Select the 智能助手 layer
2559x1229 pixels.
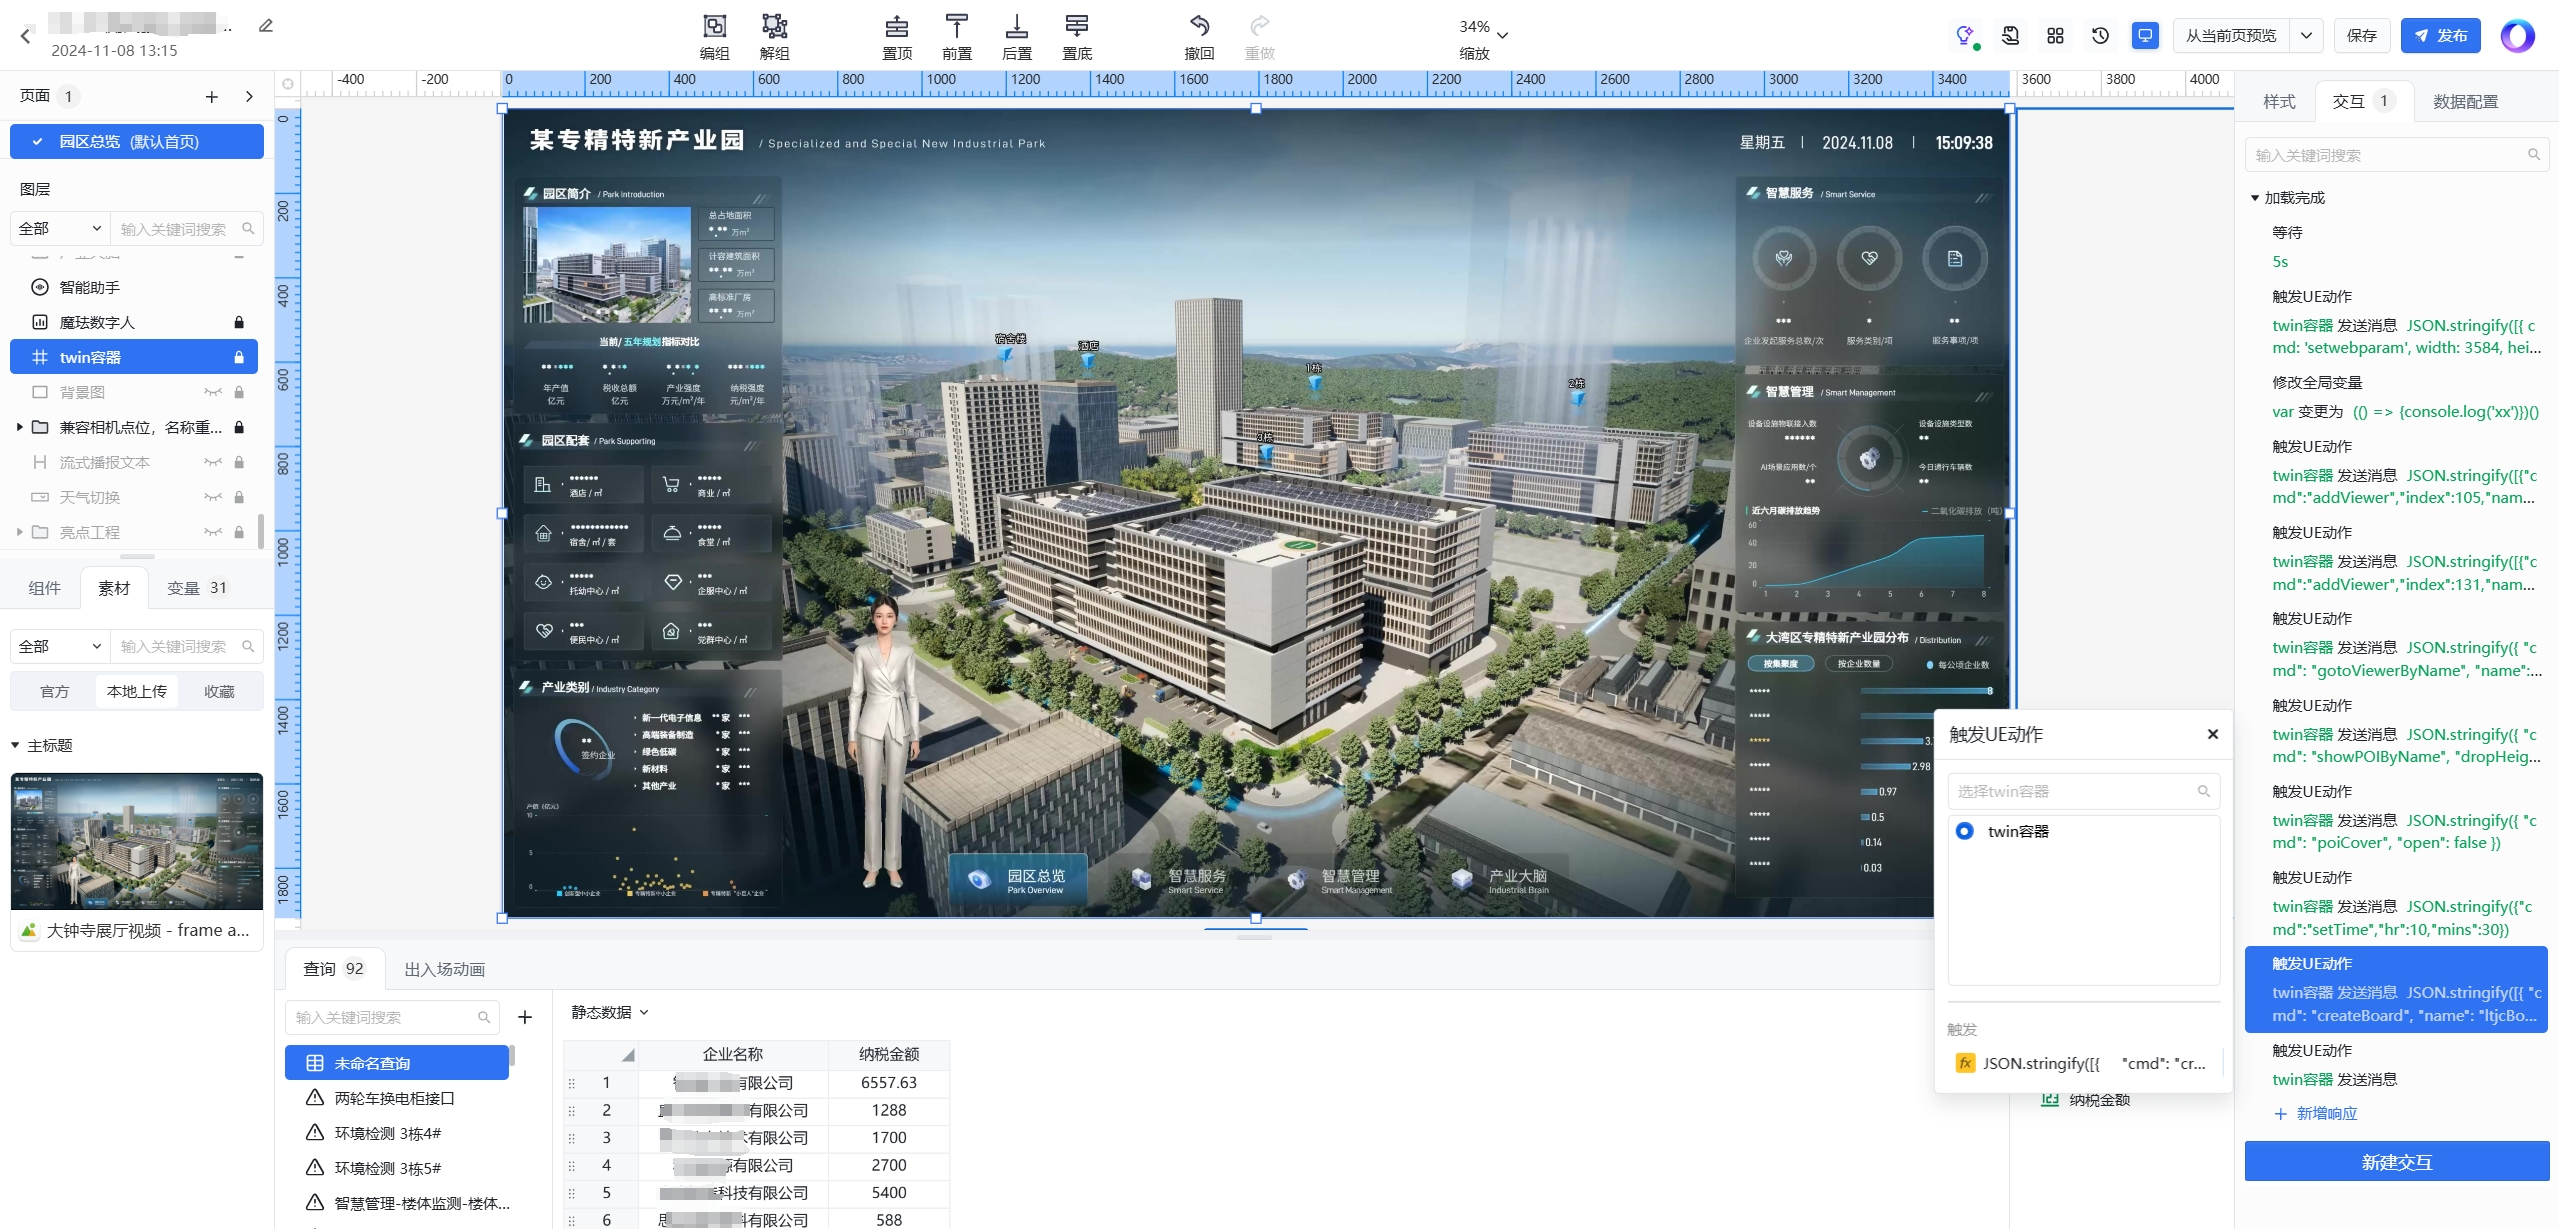(x=133, y=288)
